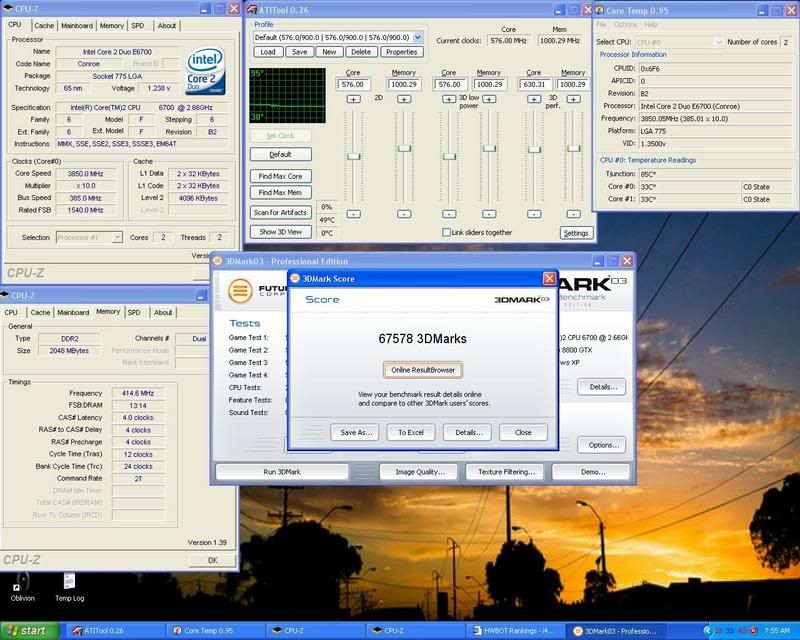Decrease 3D perf. Memory with minus button
The height and width of the screenshot is (640, 800).
tap(573, 214)
